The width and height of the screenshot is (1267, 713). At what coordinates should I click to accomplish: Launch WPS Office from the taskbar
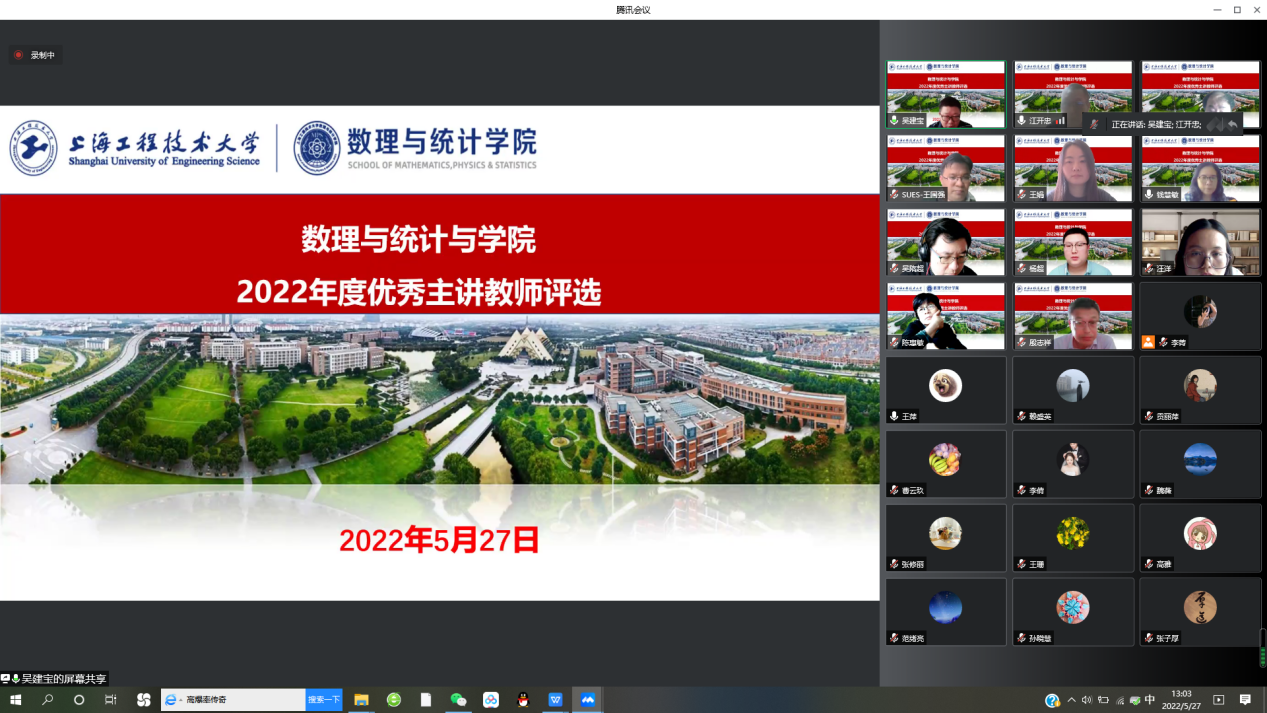tap(555, 700)
